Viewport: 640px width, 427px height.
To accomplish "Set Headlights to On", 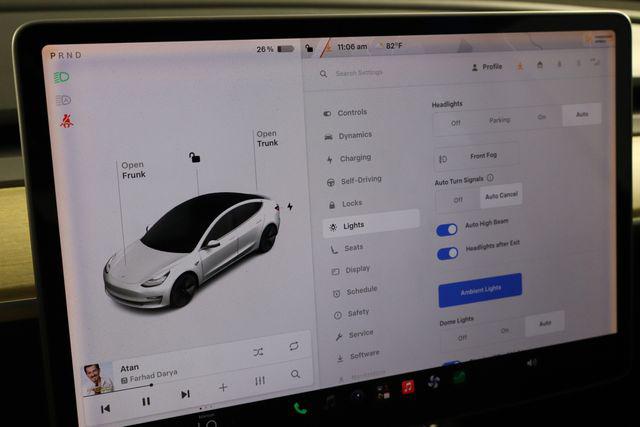I will (541, 117).
